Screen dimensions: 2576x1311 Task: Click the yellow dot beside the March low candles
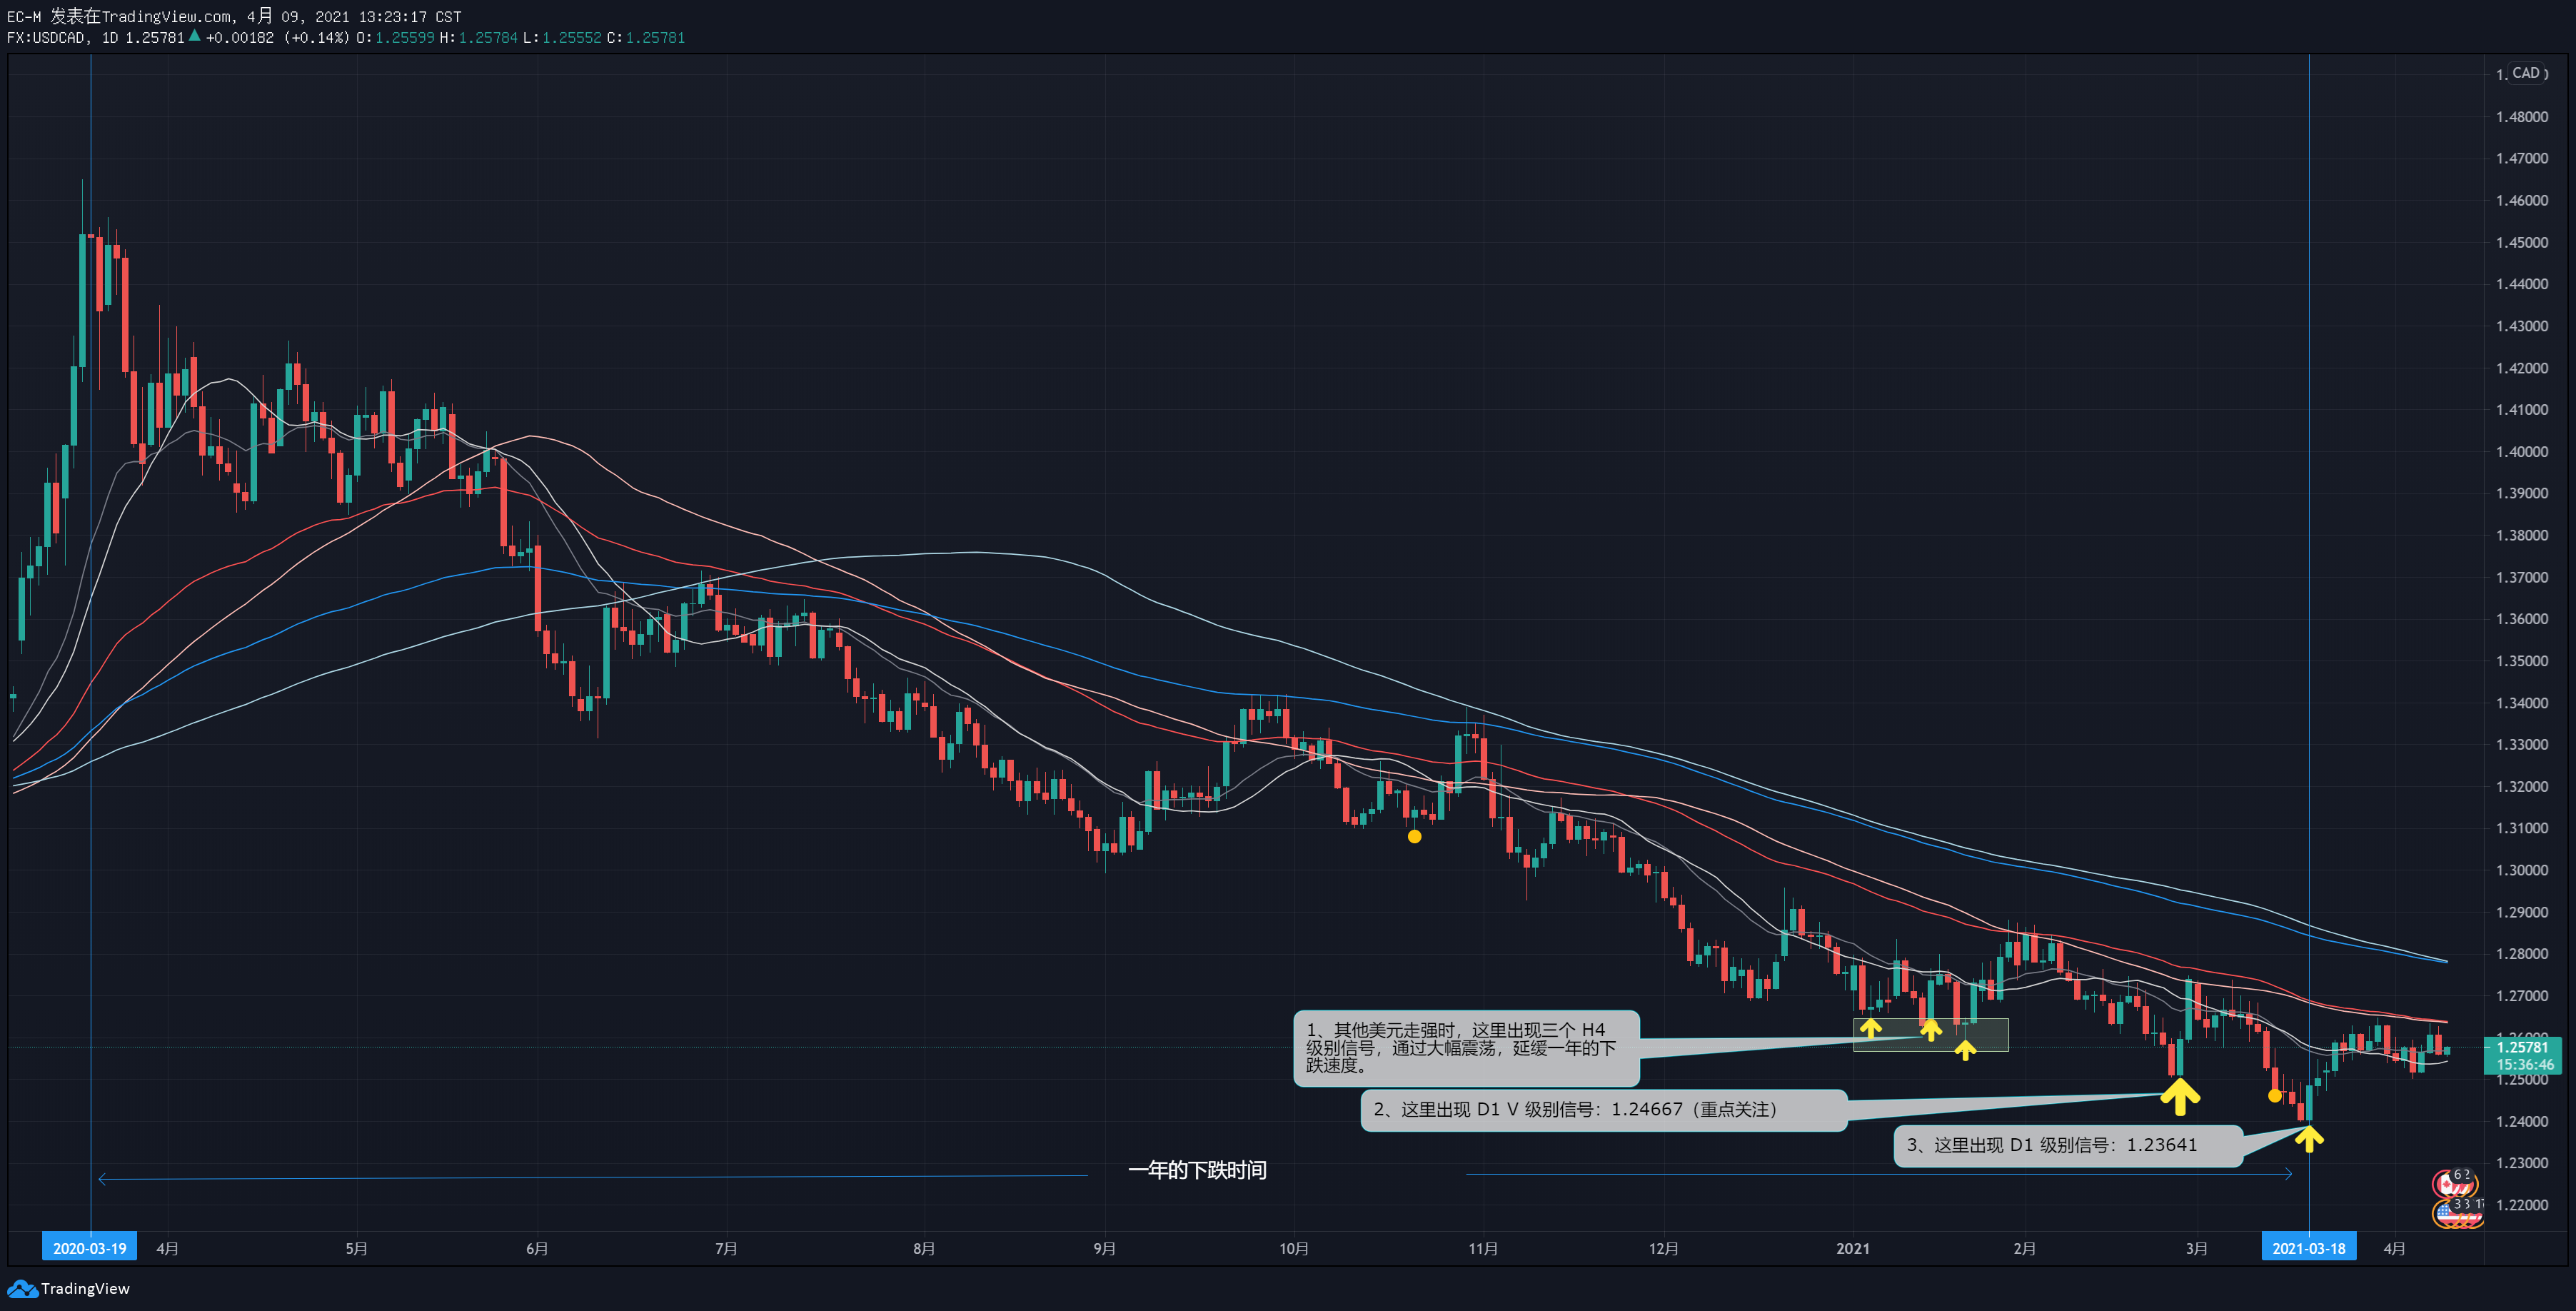coord(2275,1096)
